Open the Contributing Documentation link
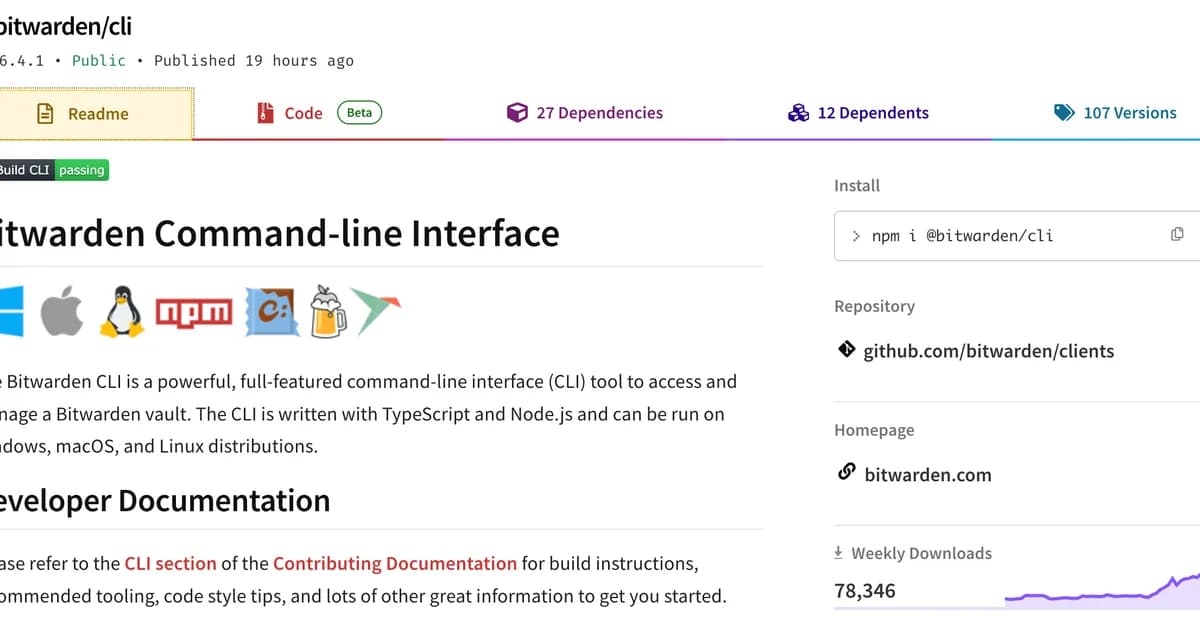1200x628 pixels. pos(394,563)
